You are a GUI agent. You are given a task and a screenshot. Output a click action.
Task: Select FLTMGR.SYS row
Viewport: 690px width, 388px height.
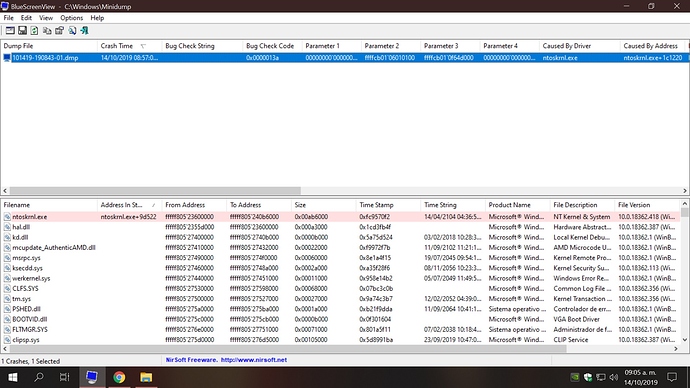click(340, 329)
